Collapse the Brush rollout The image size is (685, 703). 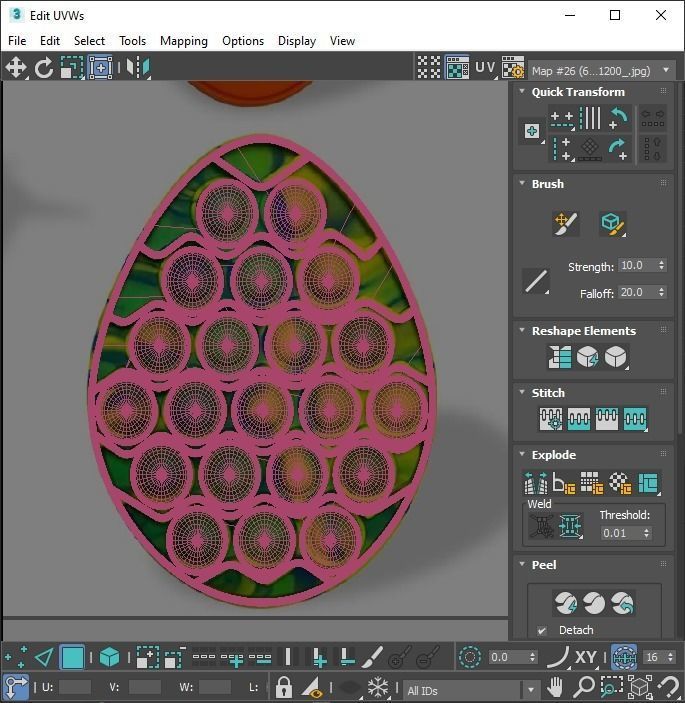pyautogui.click(x=522, y=183)
